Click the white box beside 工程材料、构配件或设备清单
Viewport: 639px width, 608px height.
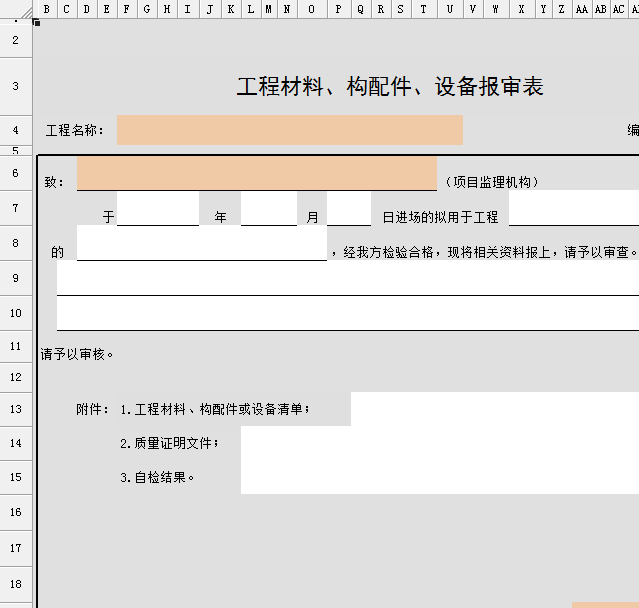[494, 409]
